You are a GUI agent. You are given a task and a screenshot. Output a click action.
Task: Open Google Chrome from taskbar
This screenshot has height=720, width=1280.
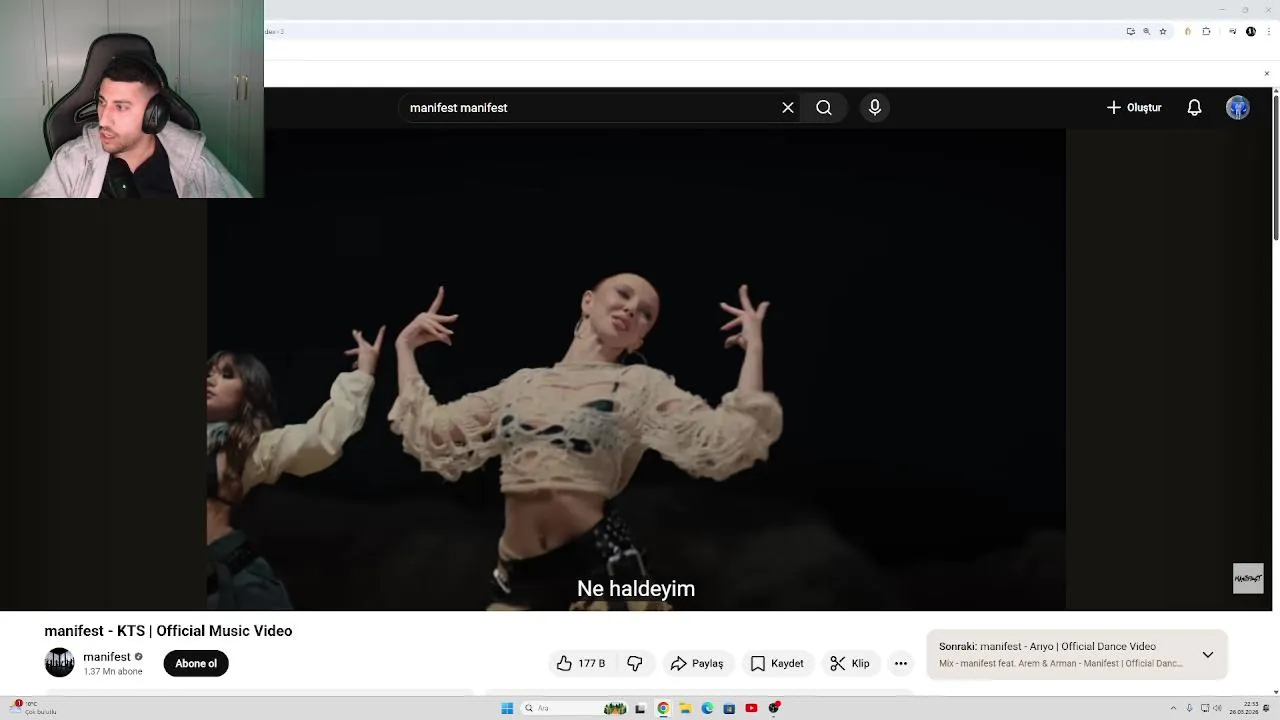click(663, 708)
